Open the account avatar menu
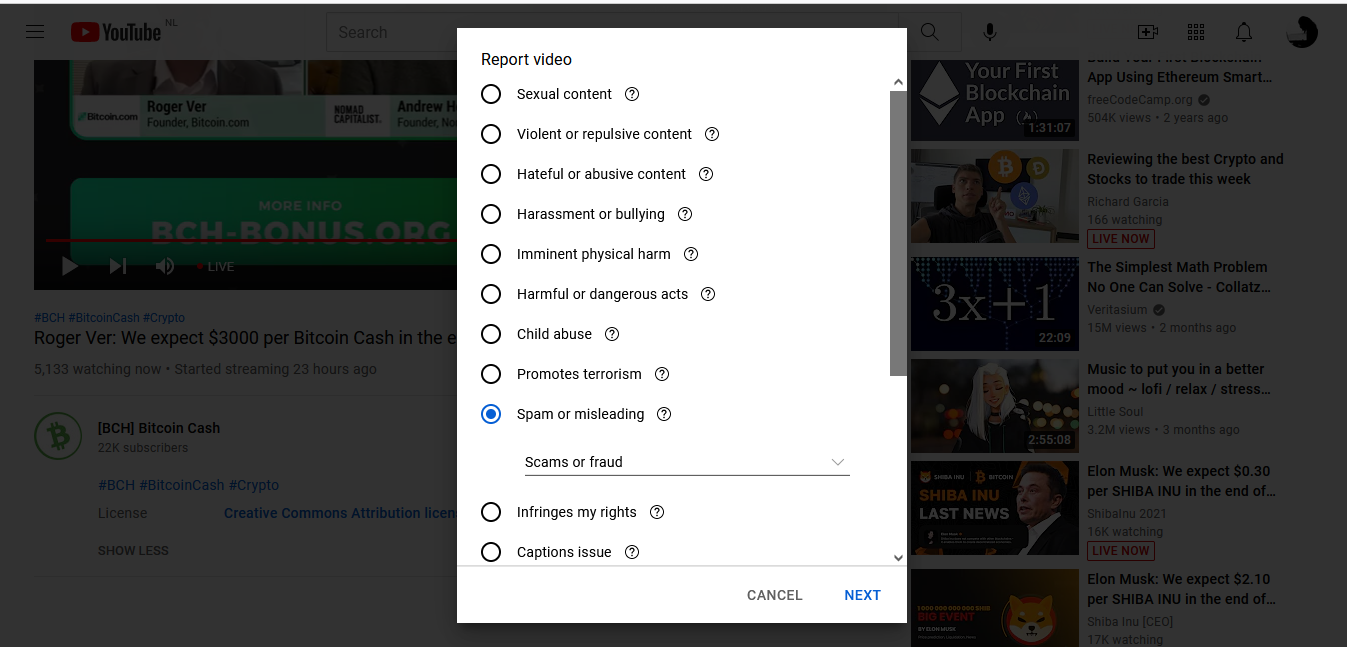1347x647 pixels. [1302, 32]
